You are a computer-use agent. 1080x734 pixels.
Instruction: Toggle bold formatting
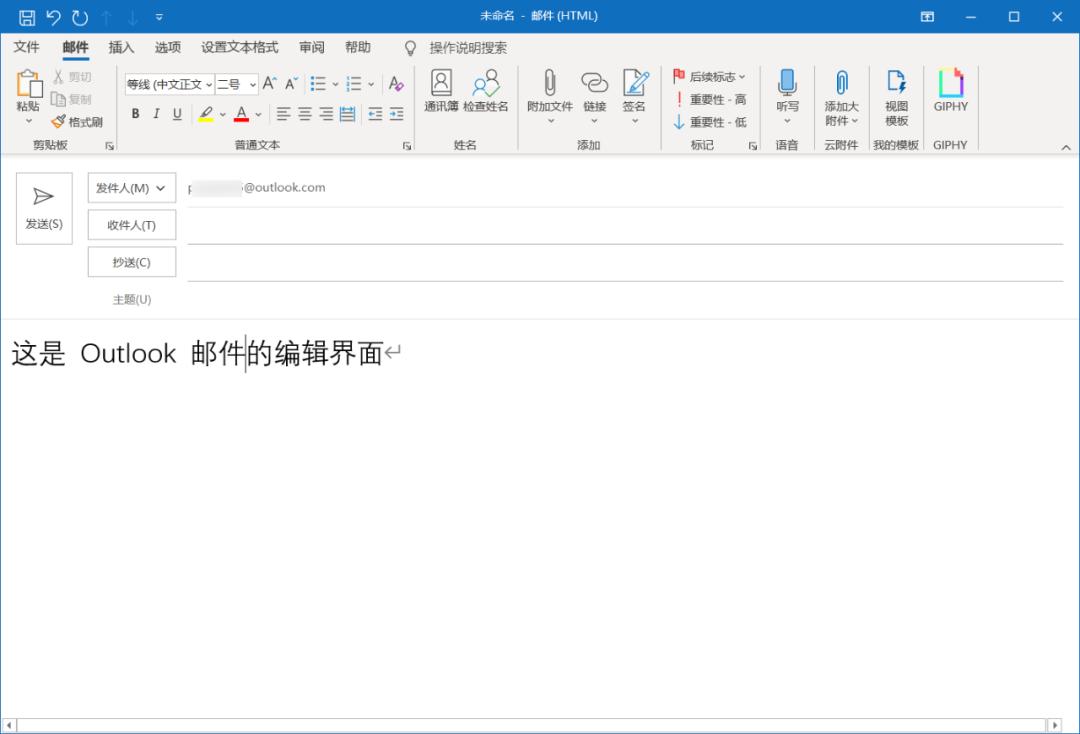[135, 114]
